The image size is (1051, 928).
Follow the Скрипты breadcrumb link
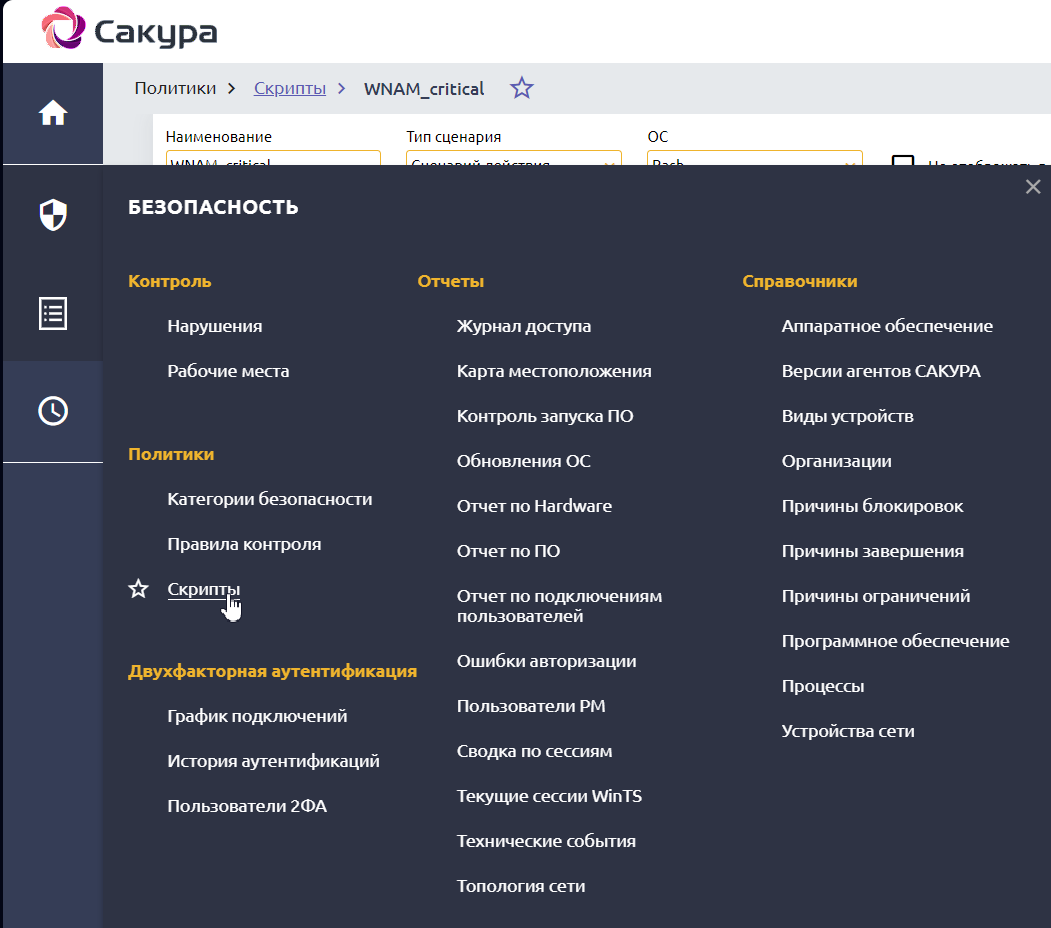pos(290,88)
